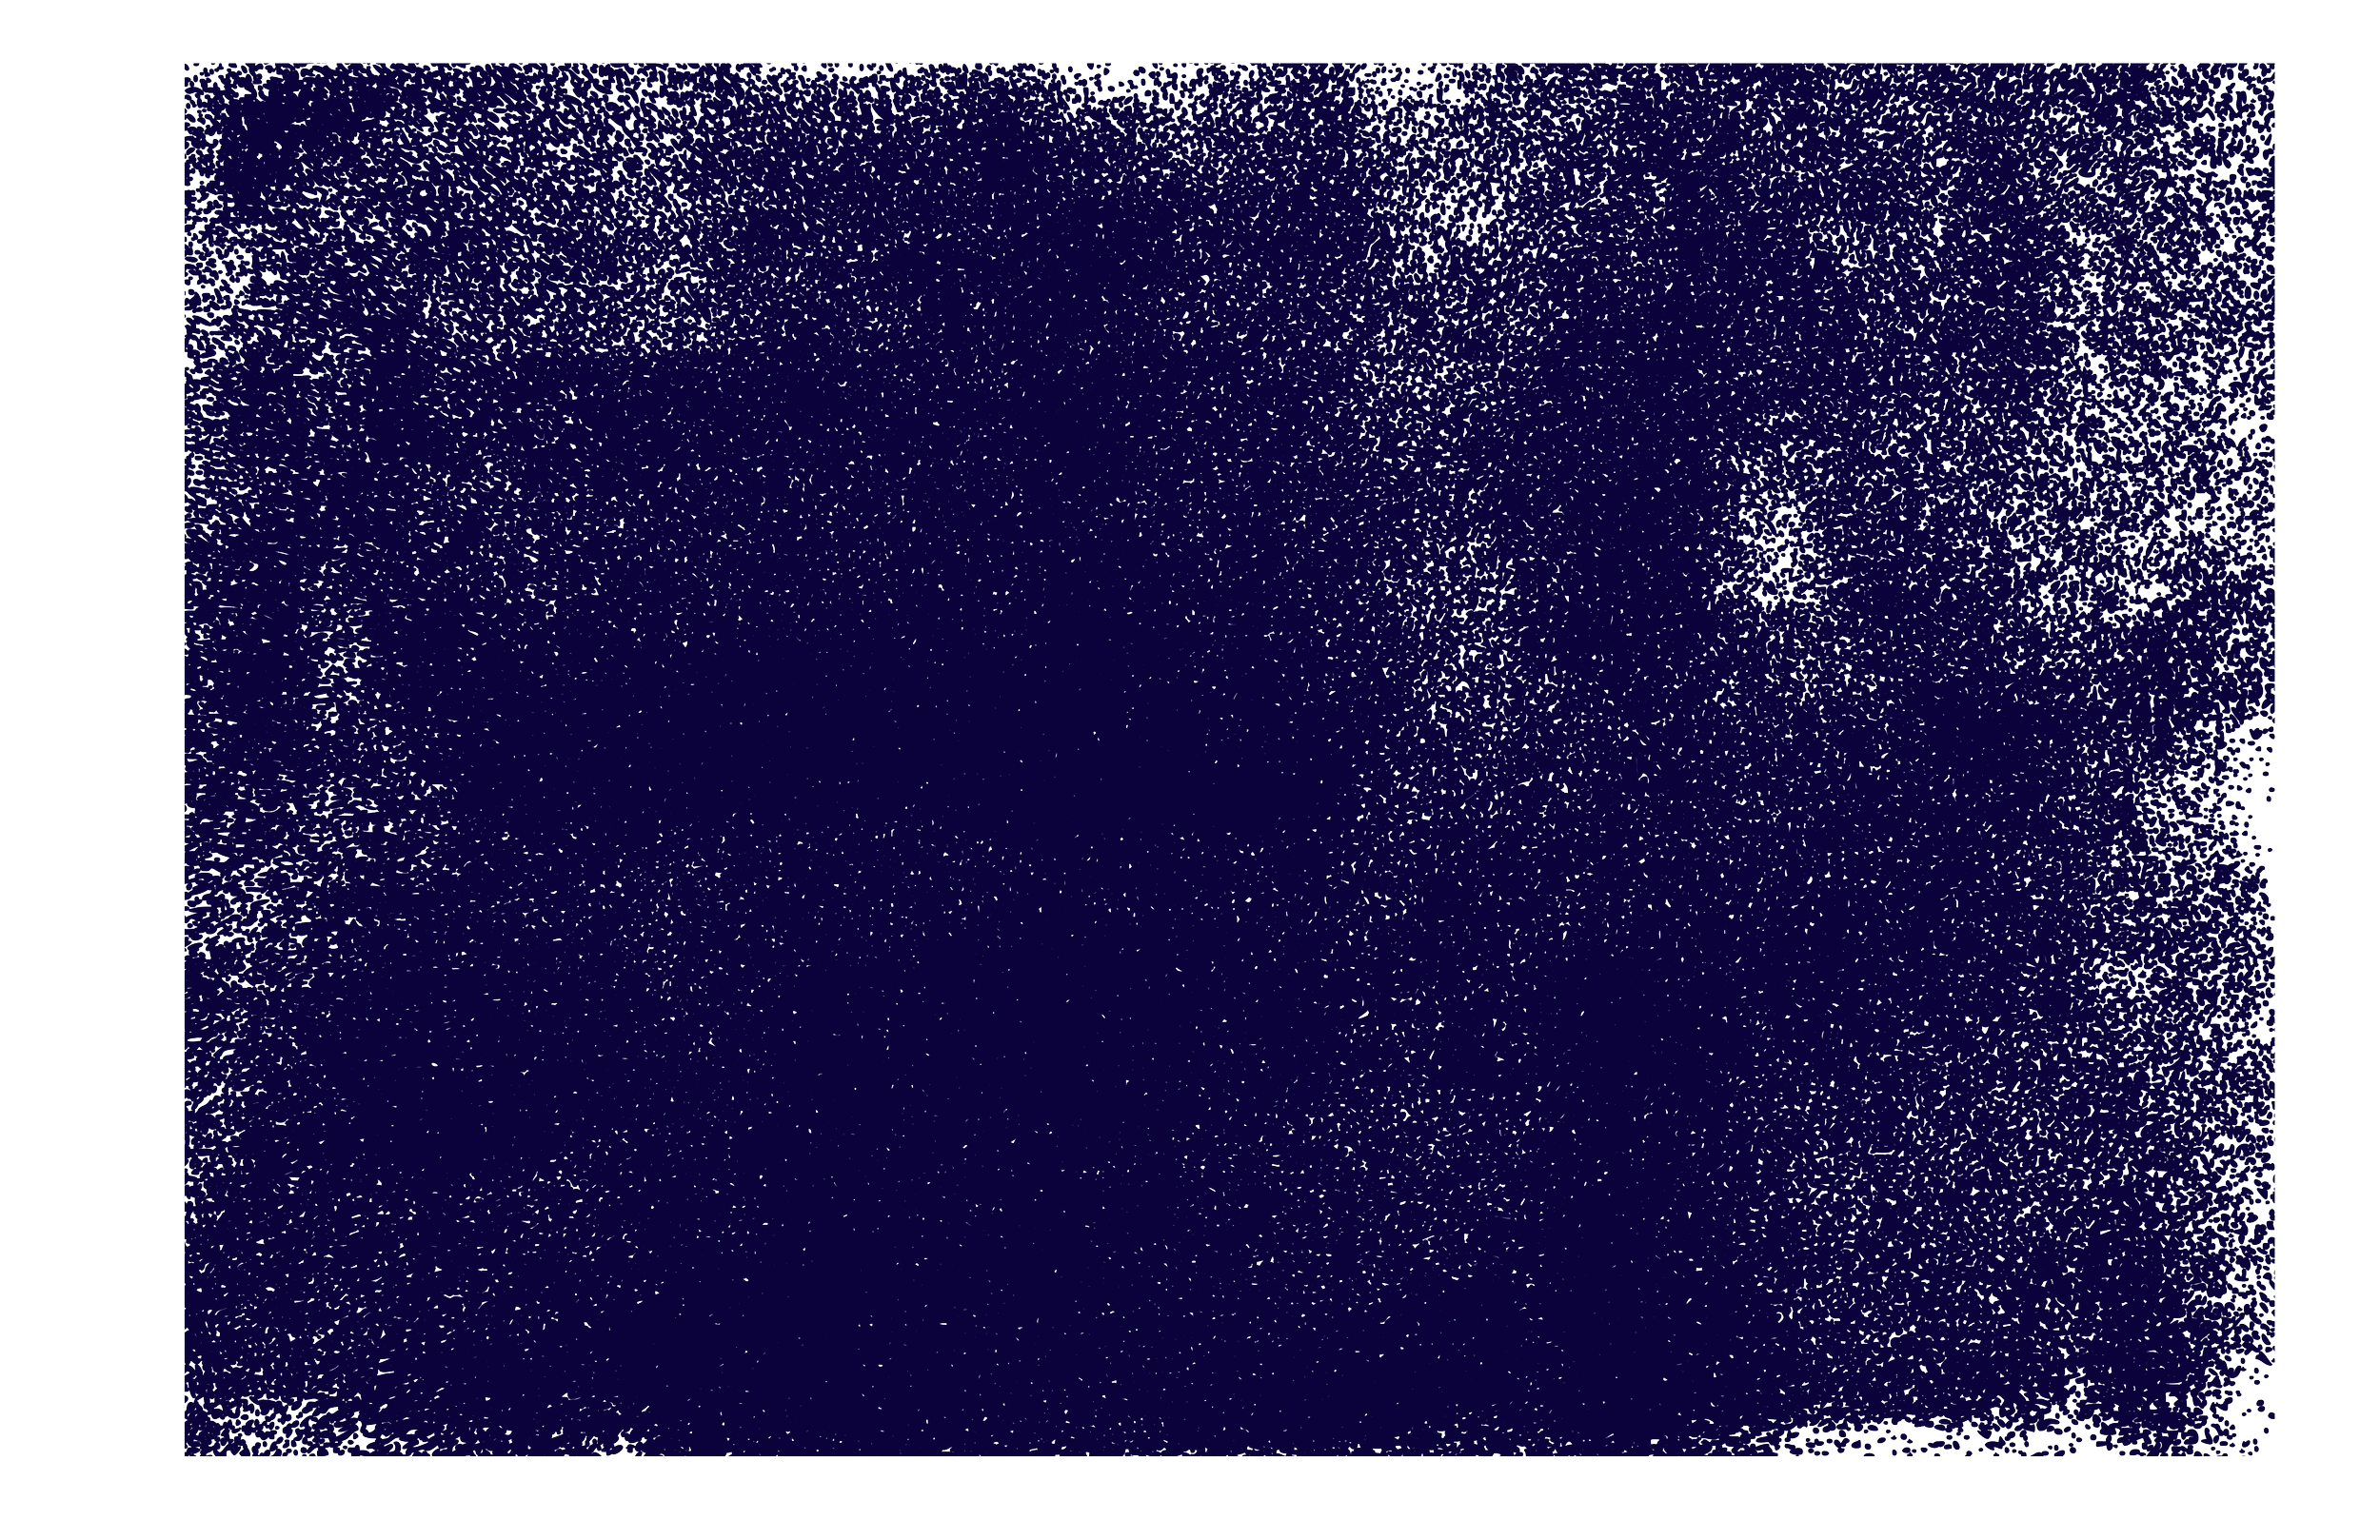The image size is (2380, 1540).
Task: Click the white bottom border line of the image
Action: pos(1000,1458)
